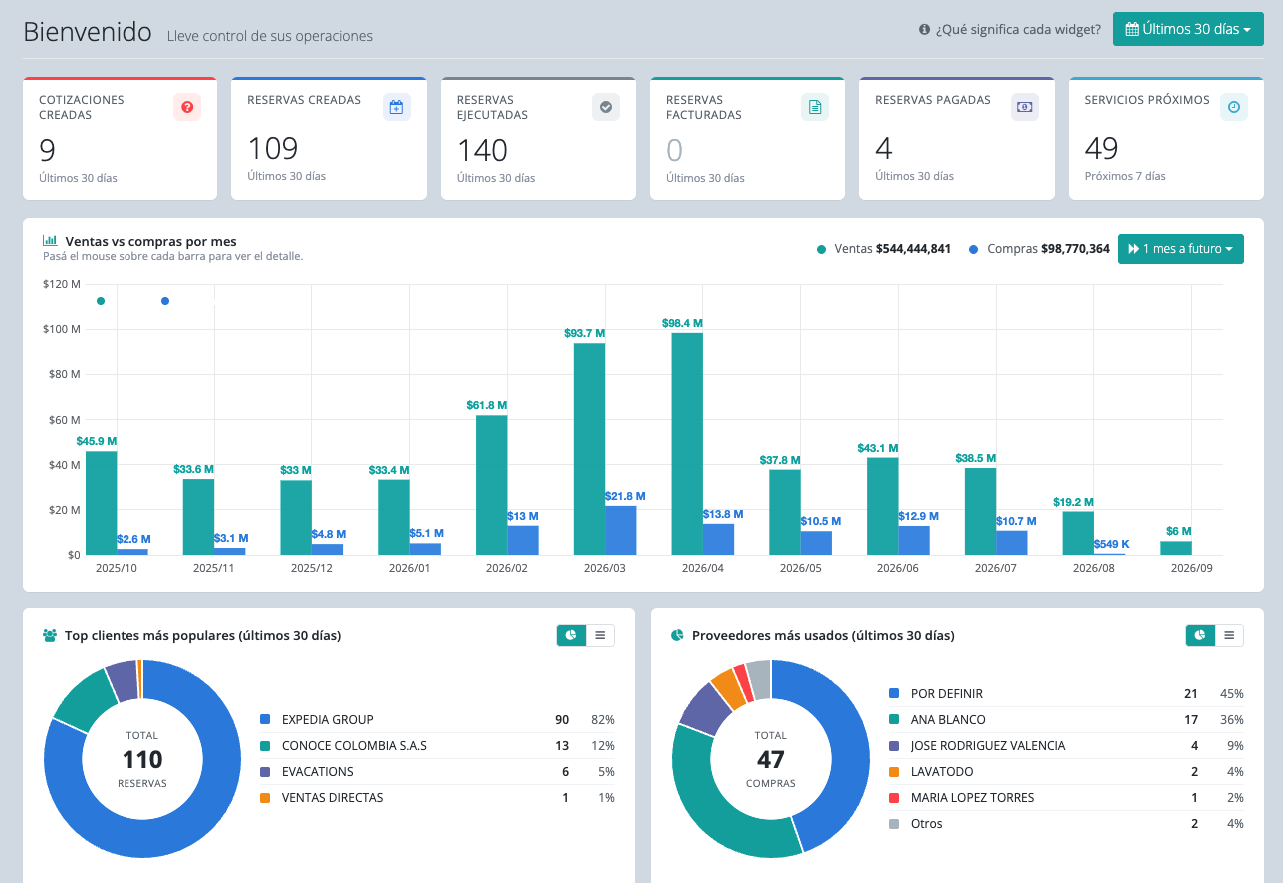
Task: Click the pie icon beside Proveedores más usados
Action: click(677, 635)
